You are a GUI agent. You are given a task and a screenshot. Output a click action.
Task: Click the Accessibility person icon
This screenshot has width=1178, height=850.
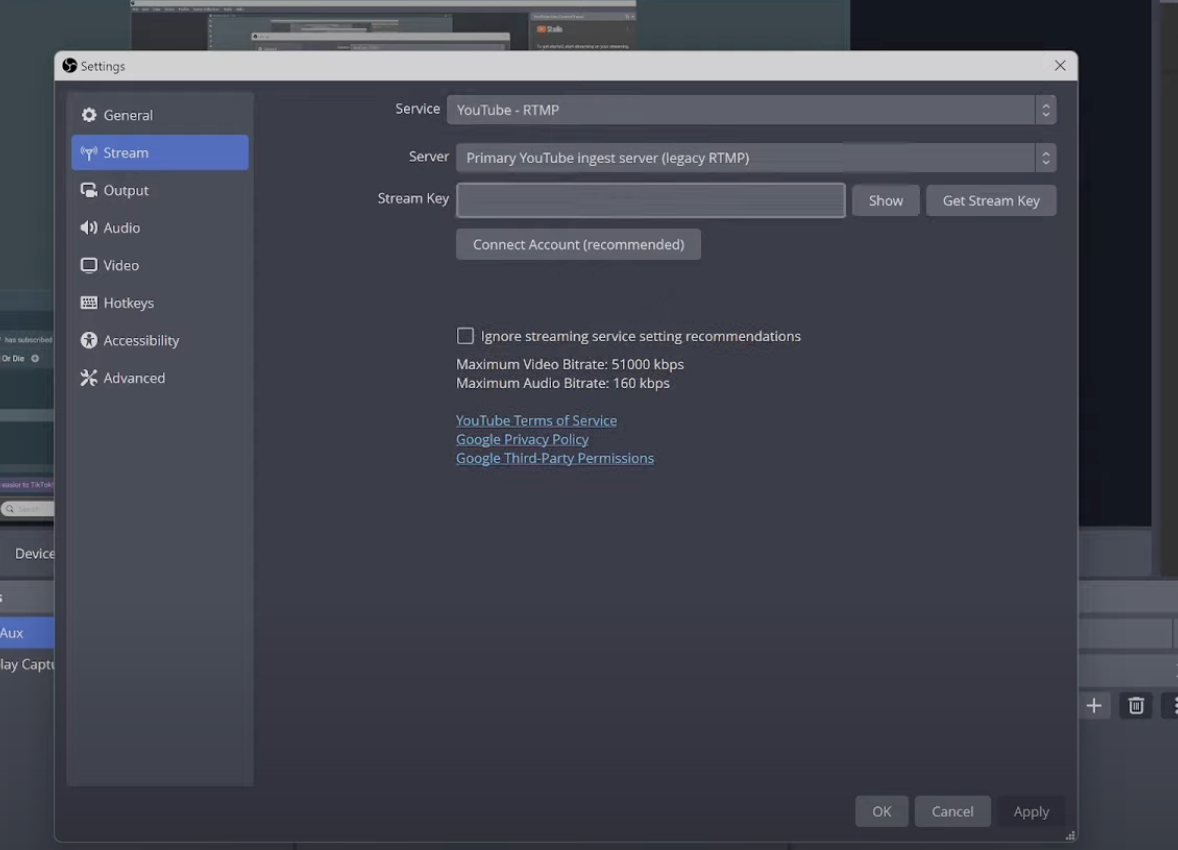(89, 340)
